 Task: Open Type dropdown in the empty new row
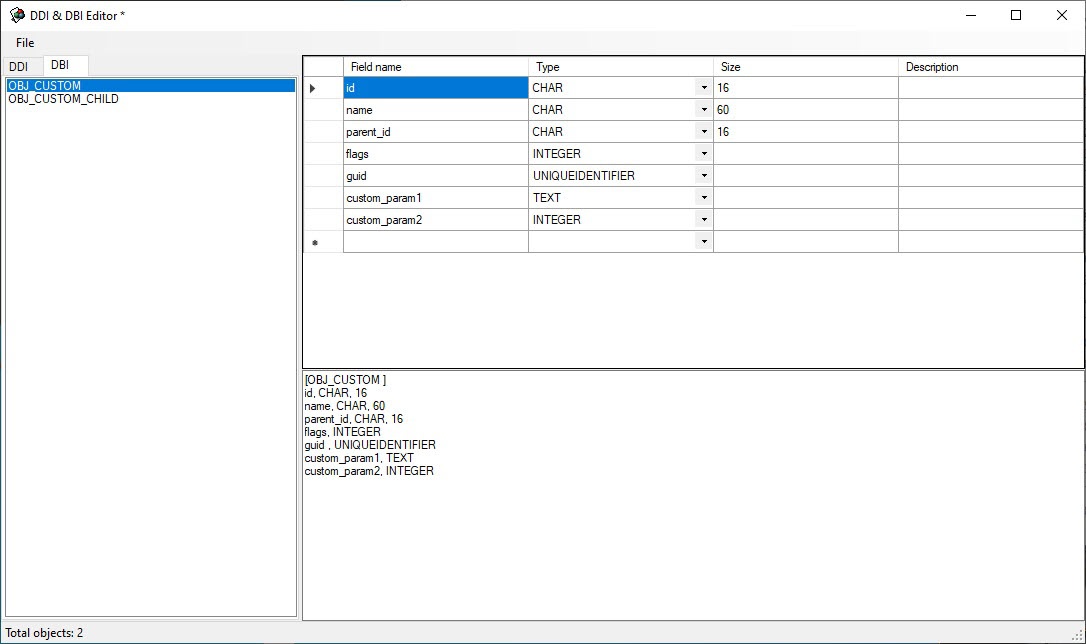pyautogui.click(x=704, y=242)
